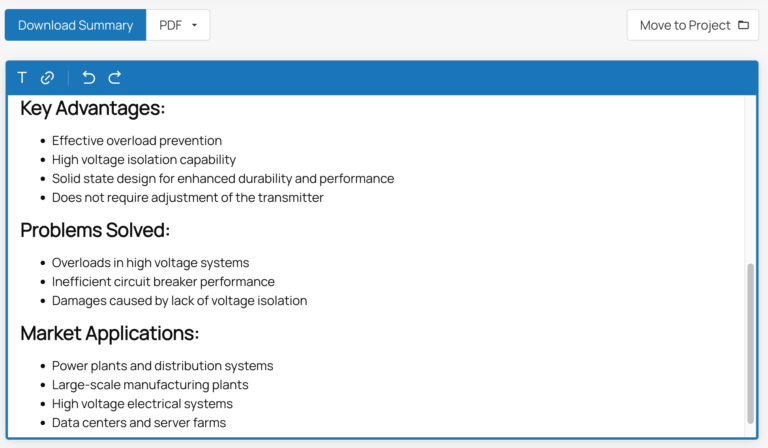Image resolution: width=768 pixels, height=448 pixels.
Task: Click "Data centers and server farms" line
Action: pyautogui.click(x=139, y=423)
